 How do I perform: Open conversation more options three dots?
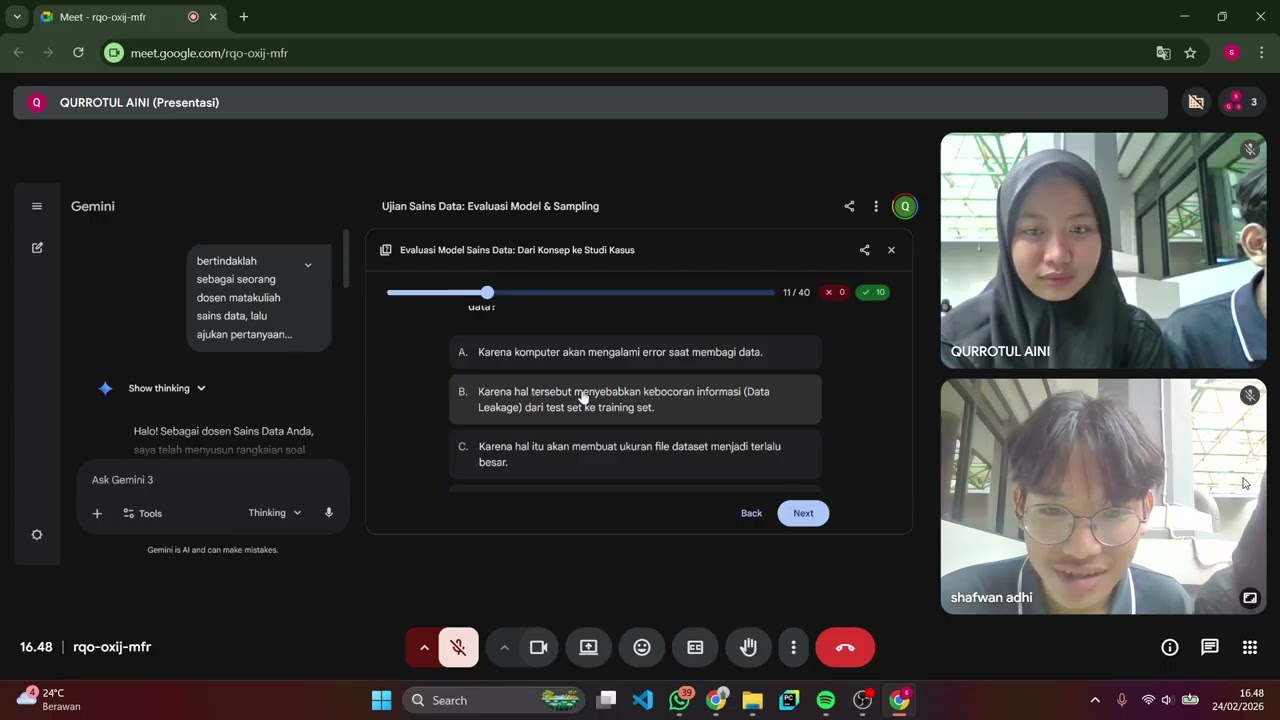[x=876, y=206]
